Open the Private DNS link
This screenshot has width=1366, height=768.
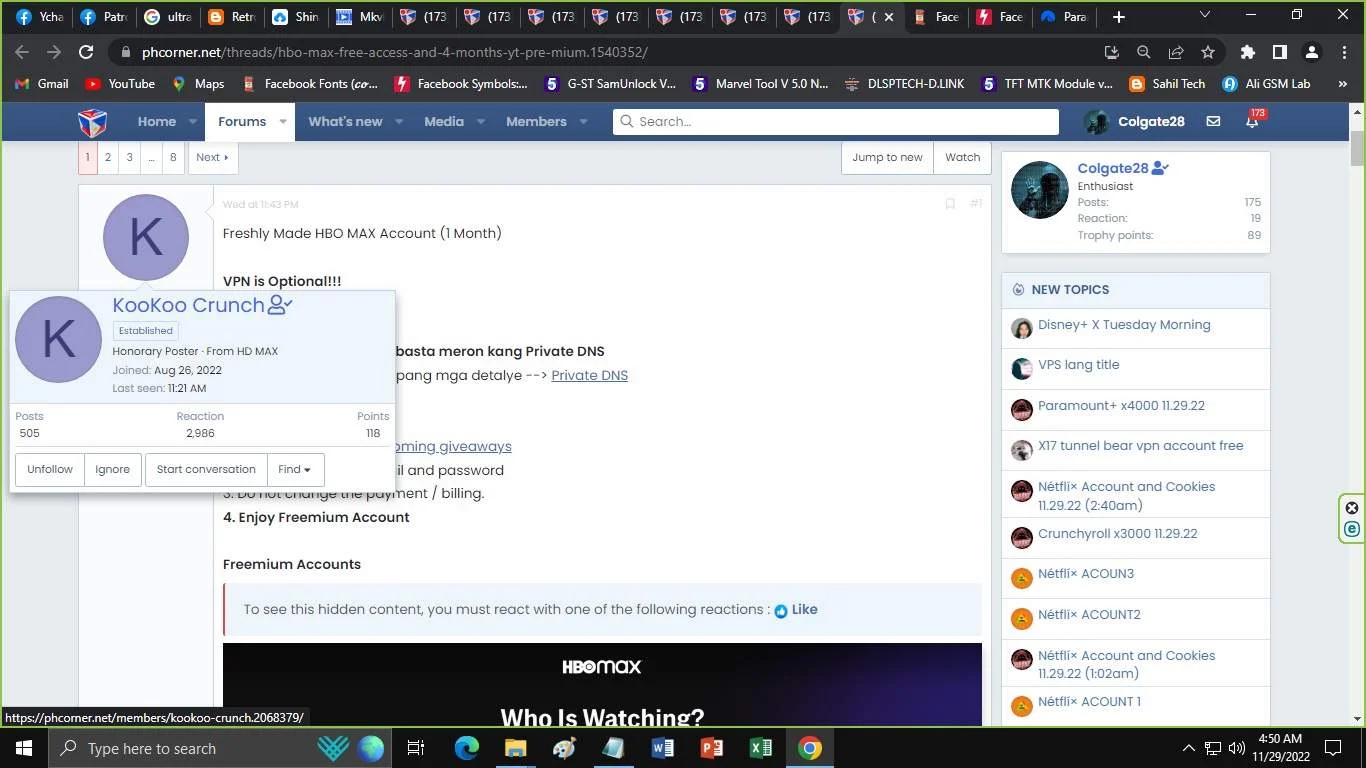589,375
